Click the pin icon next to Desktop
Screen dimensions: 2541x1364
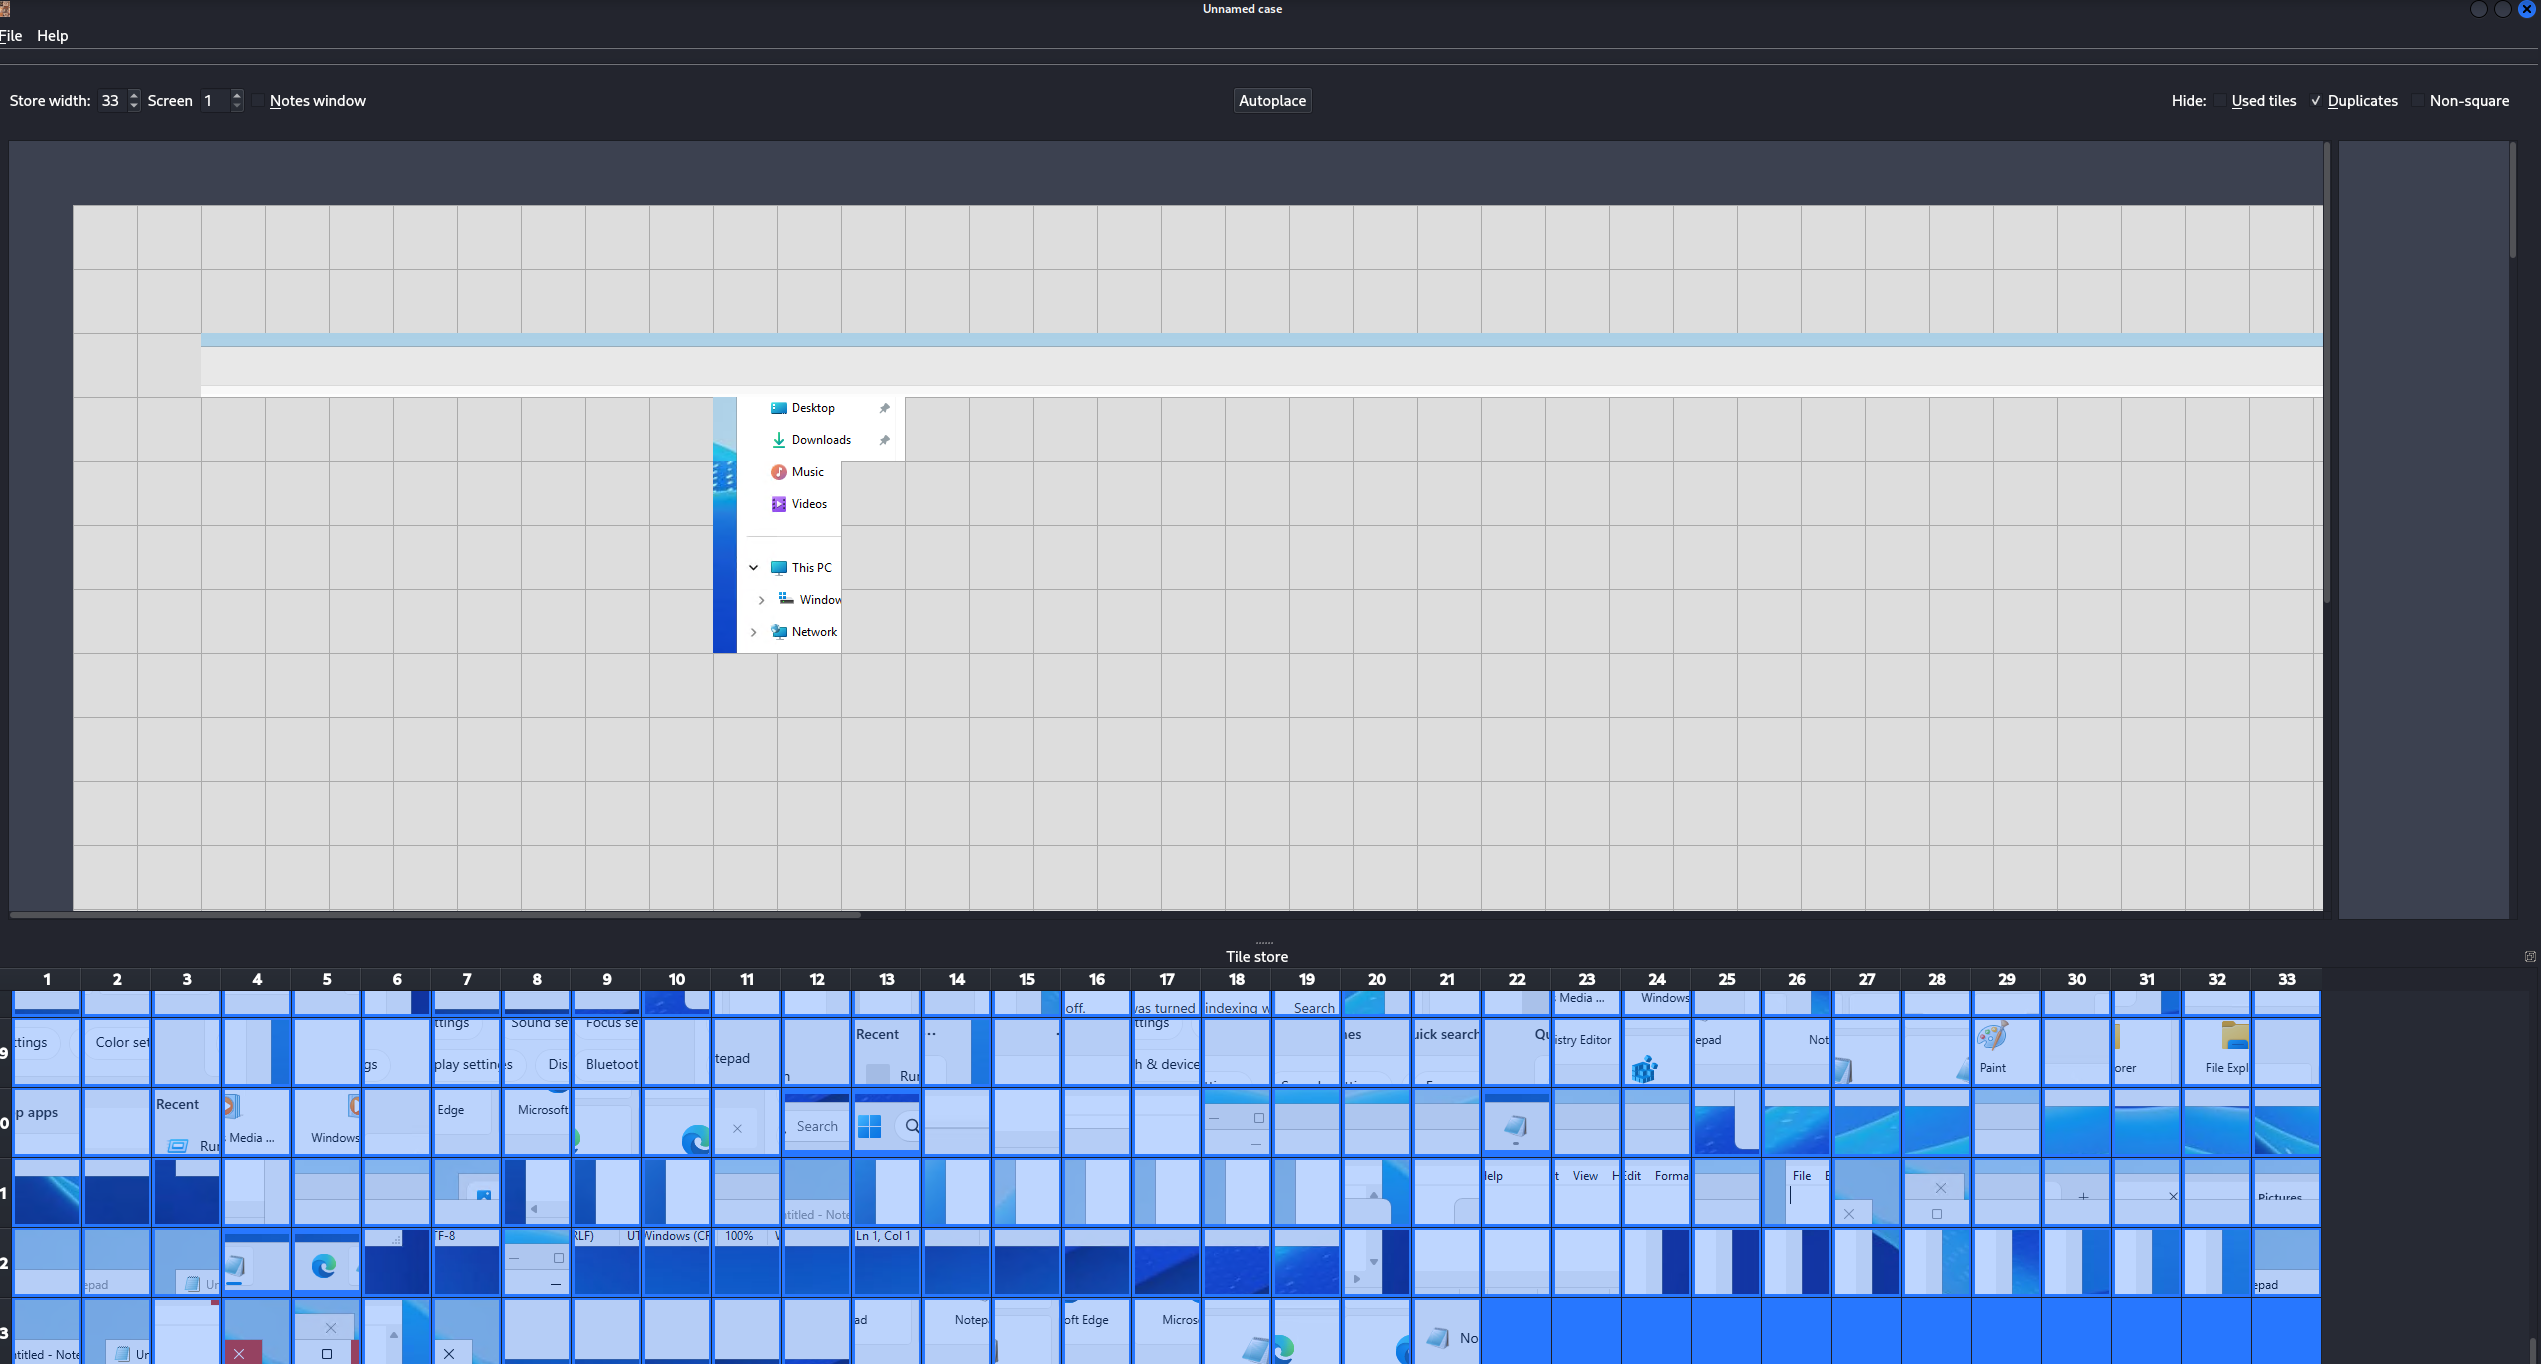[x=884, y=408]
